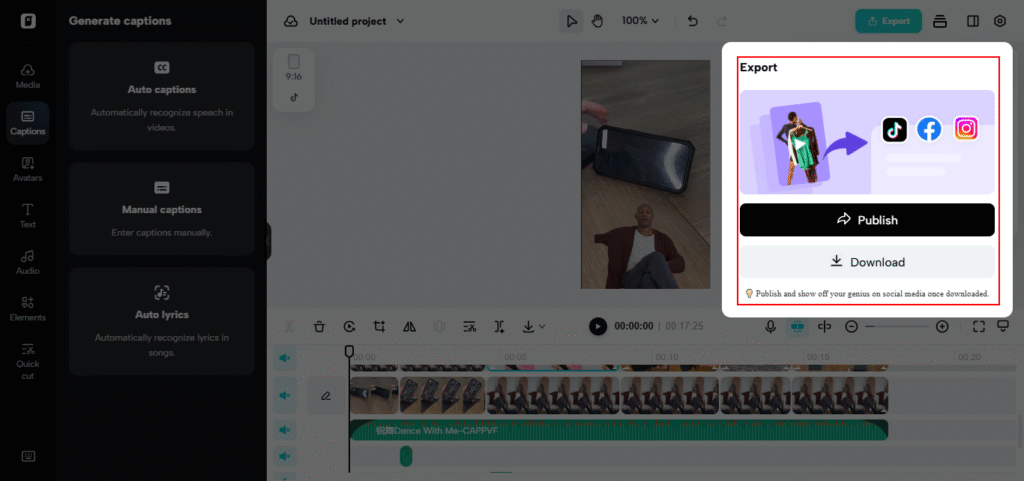Toggle the preview axis split icon
Image resolution: width=1024 pixels, height=481 pixels.
pos(824,326)
